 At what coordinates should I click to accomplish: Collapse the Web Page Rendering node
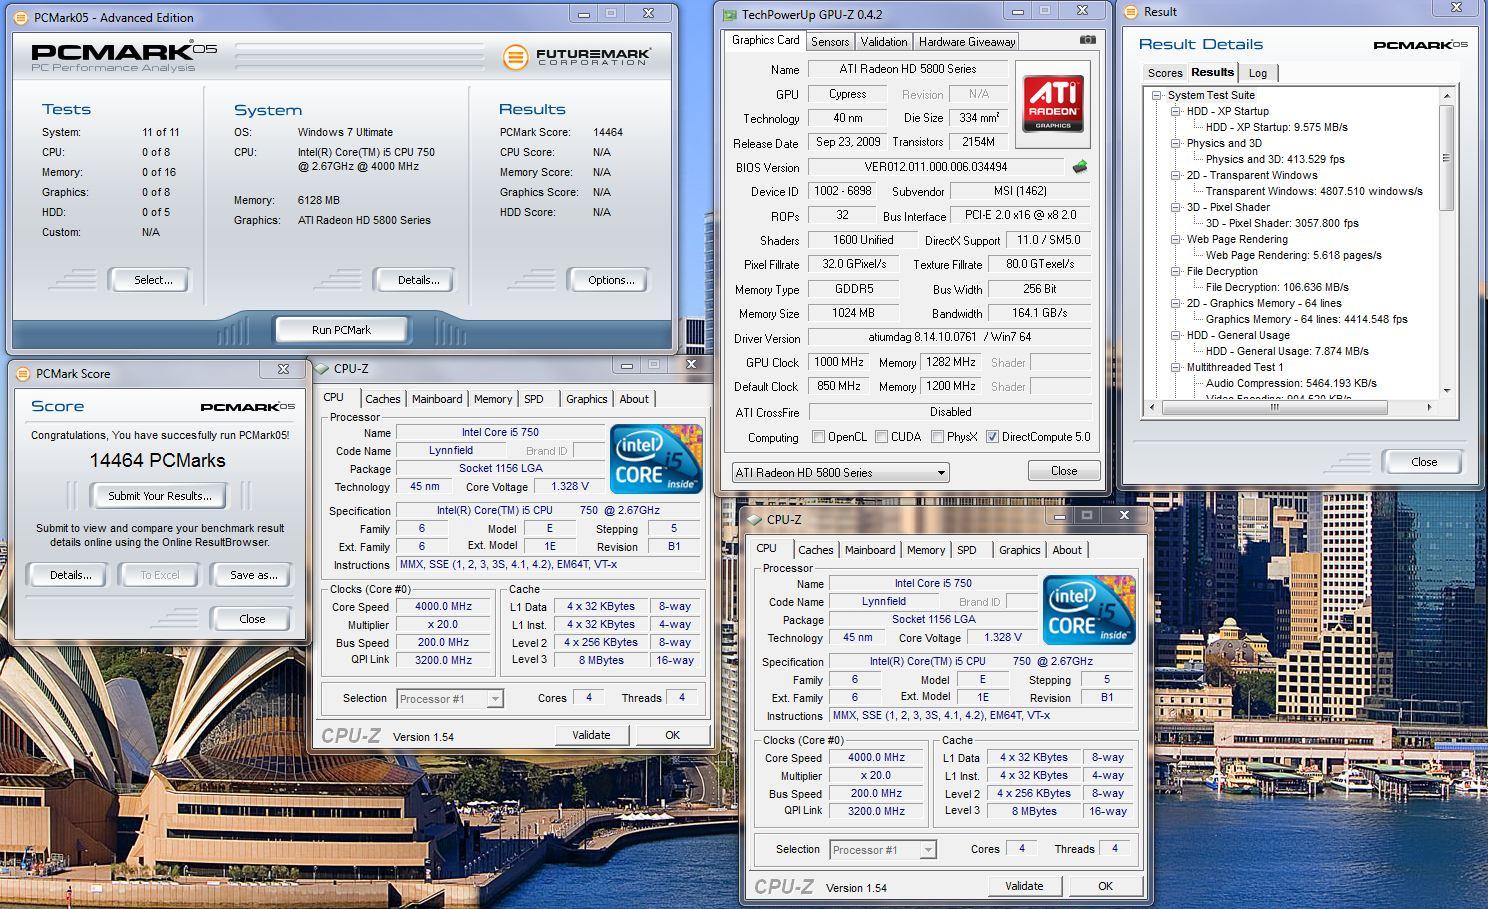pos(1176,239)
